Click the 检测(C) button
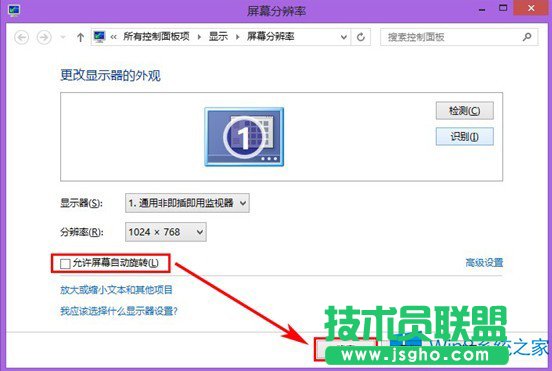 464,111
